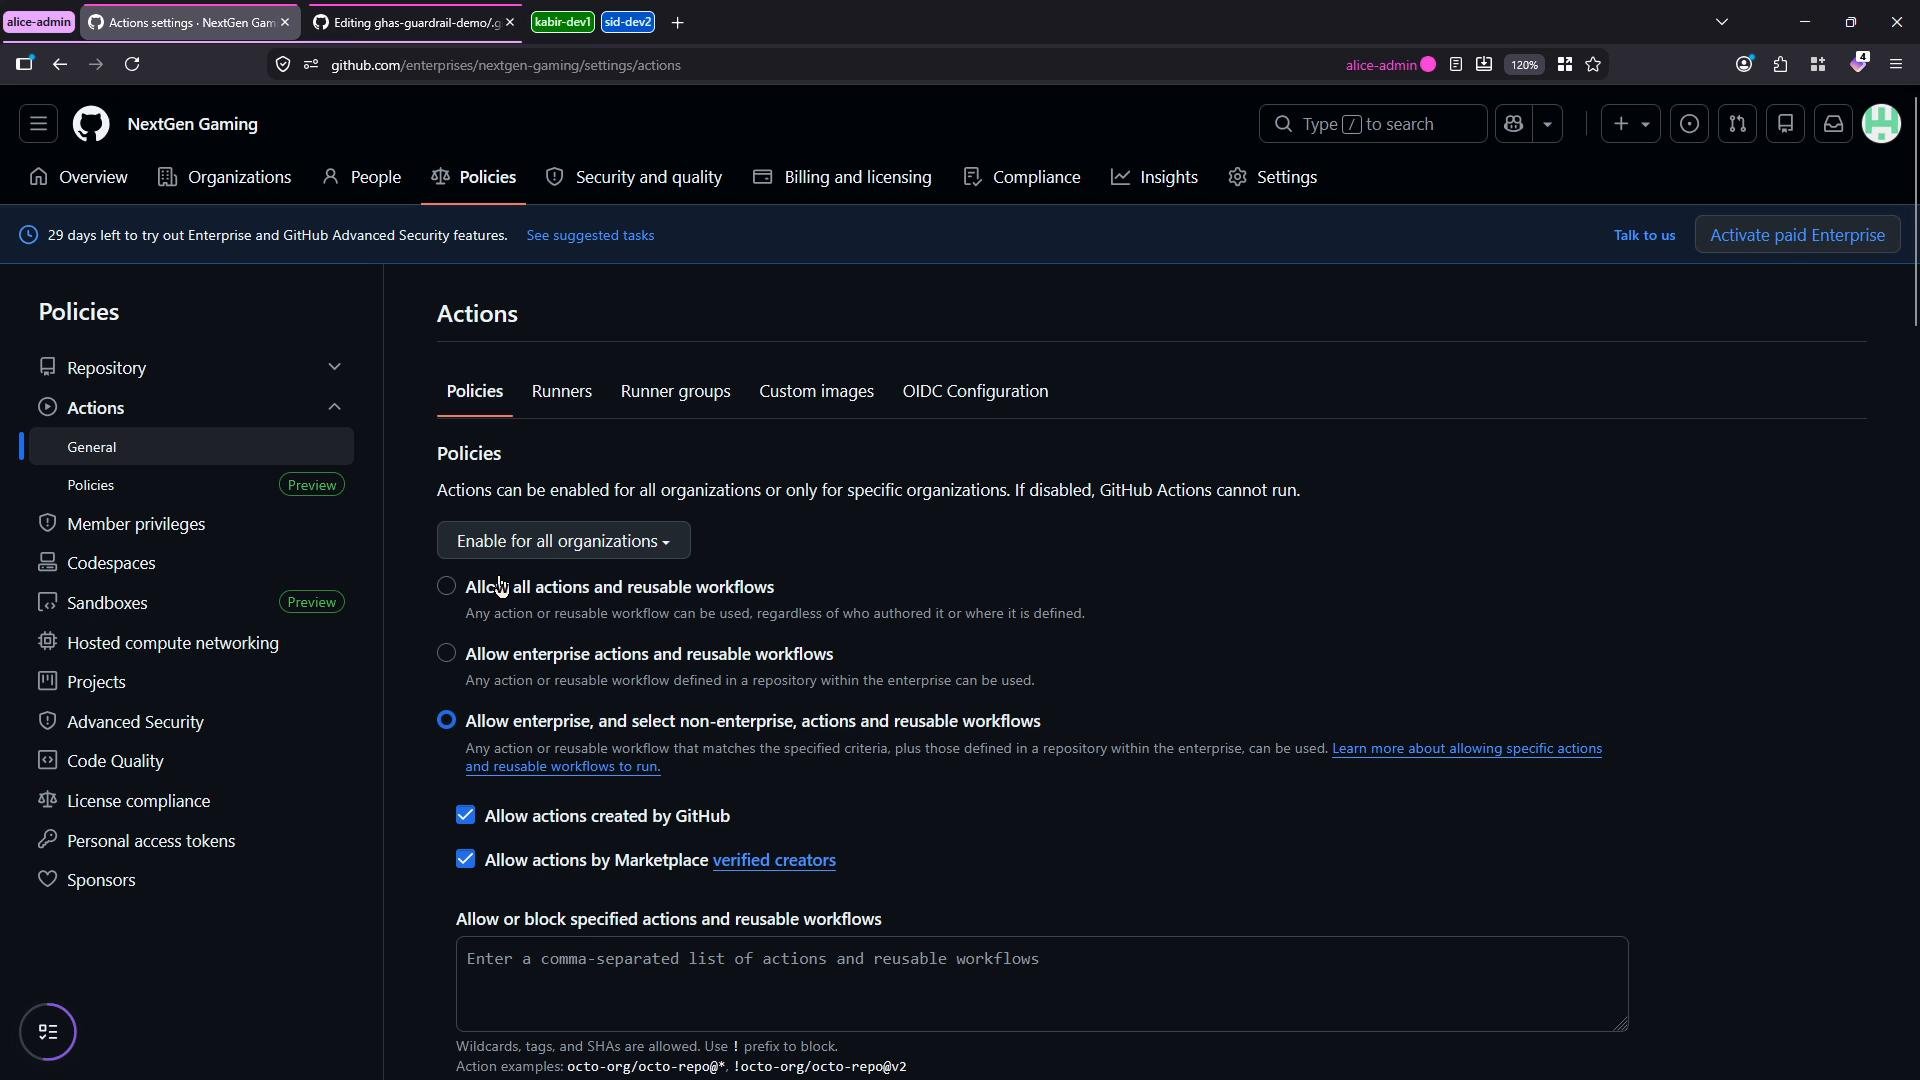The height and width of the screenshot is (1080, 1920).
Task: Open the global navigation hamburger menu
Action: (x=38, y=124)
